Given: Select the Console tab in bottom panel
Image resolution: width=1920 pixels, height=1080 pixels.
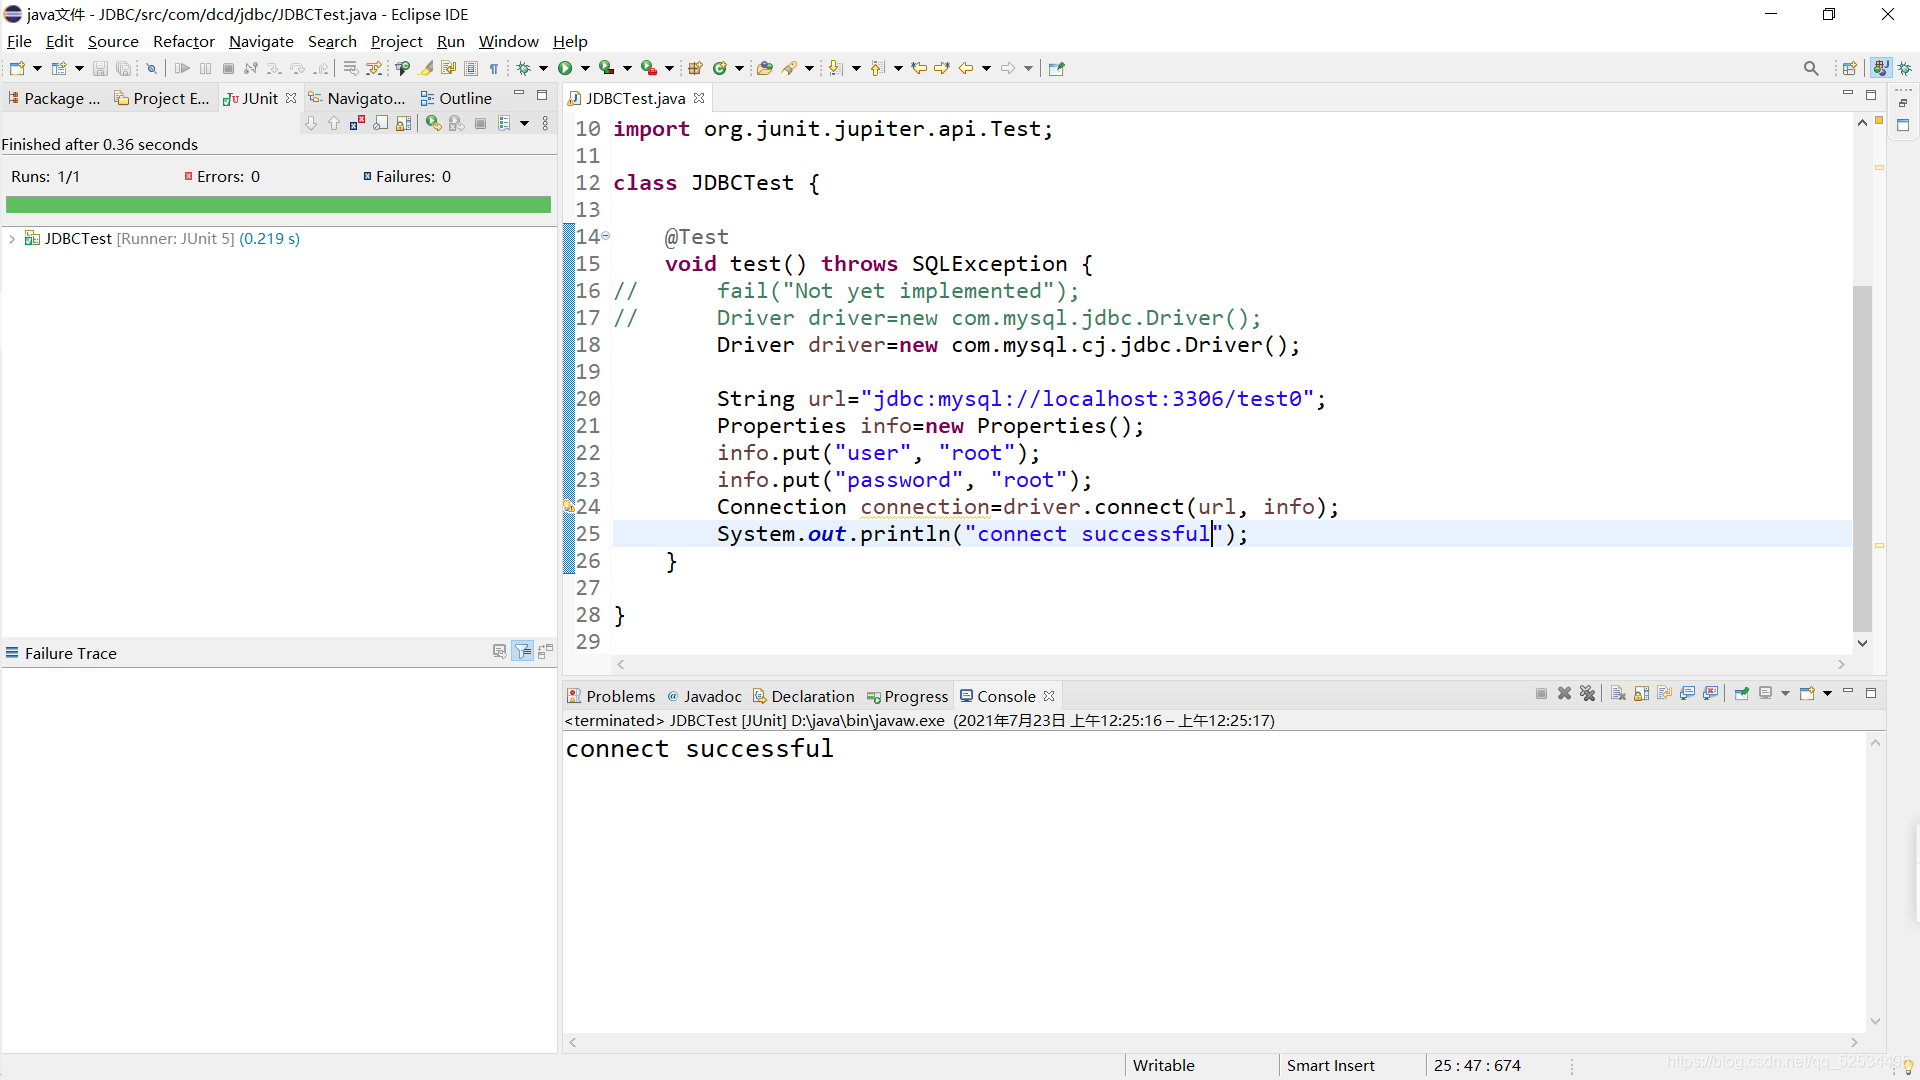Looking at the screenshot, I should pyautogui.click(x=1005, y=695).
